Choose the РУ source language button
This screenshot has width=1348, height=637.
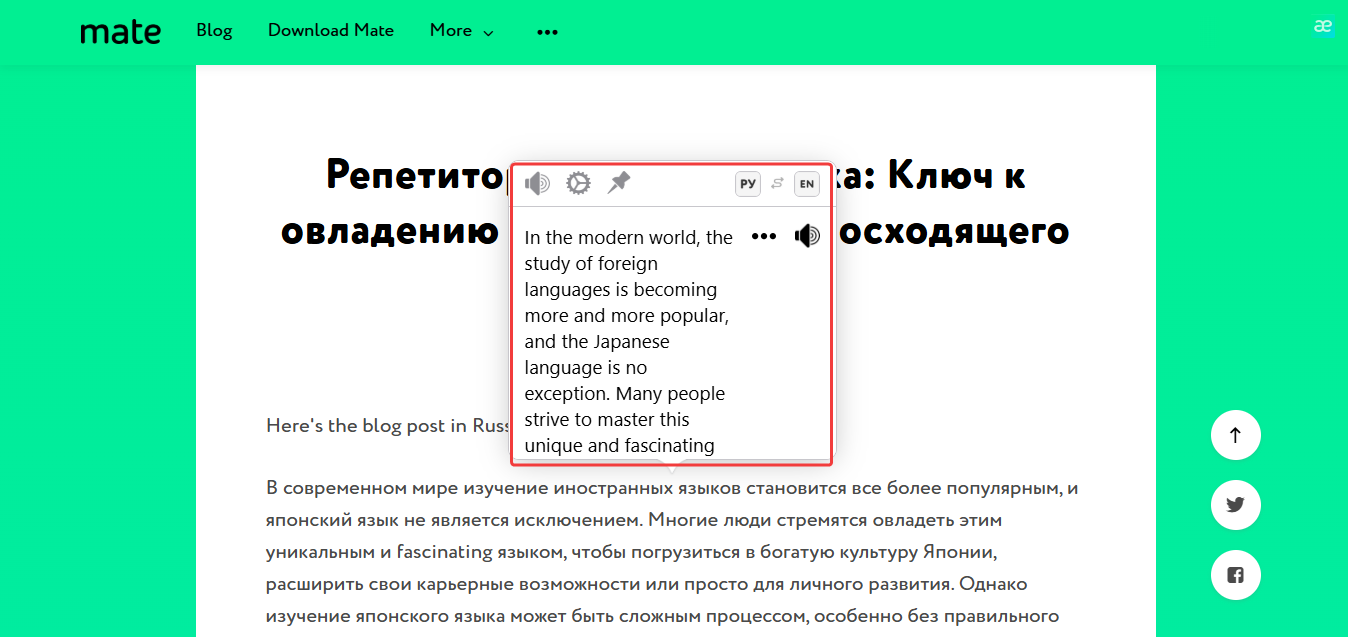point(748,184)
